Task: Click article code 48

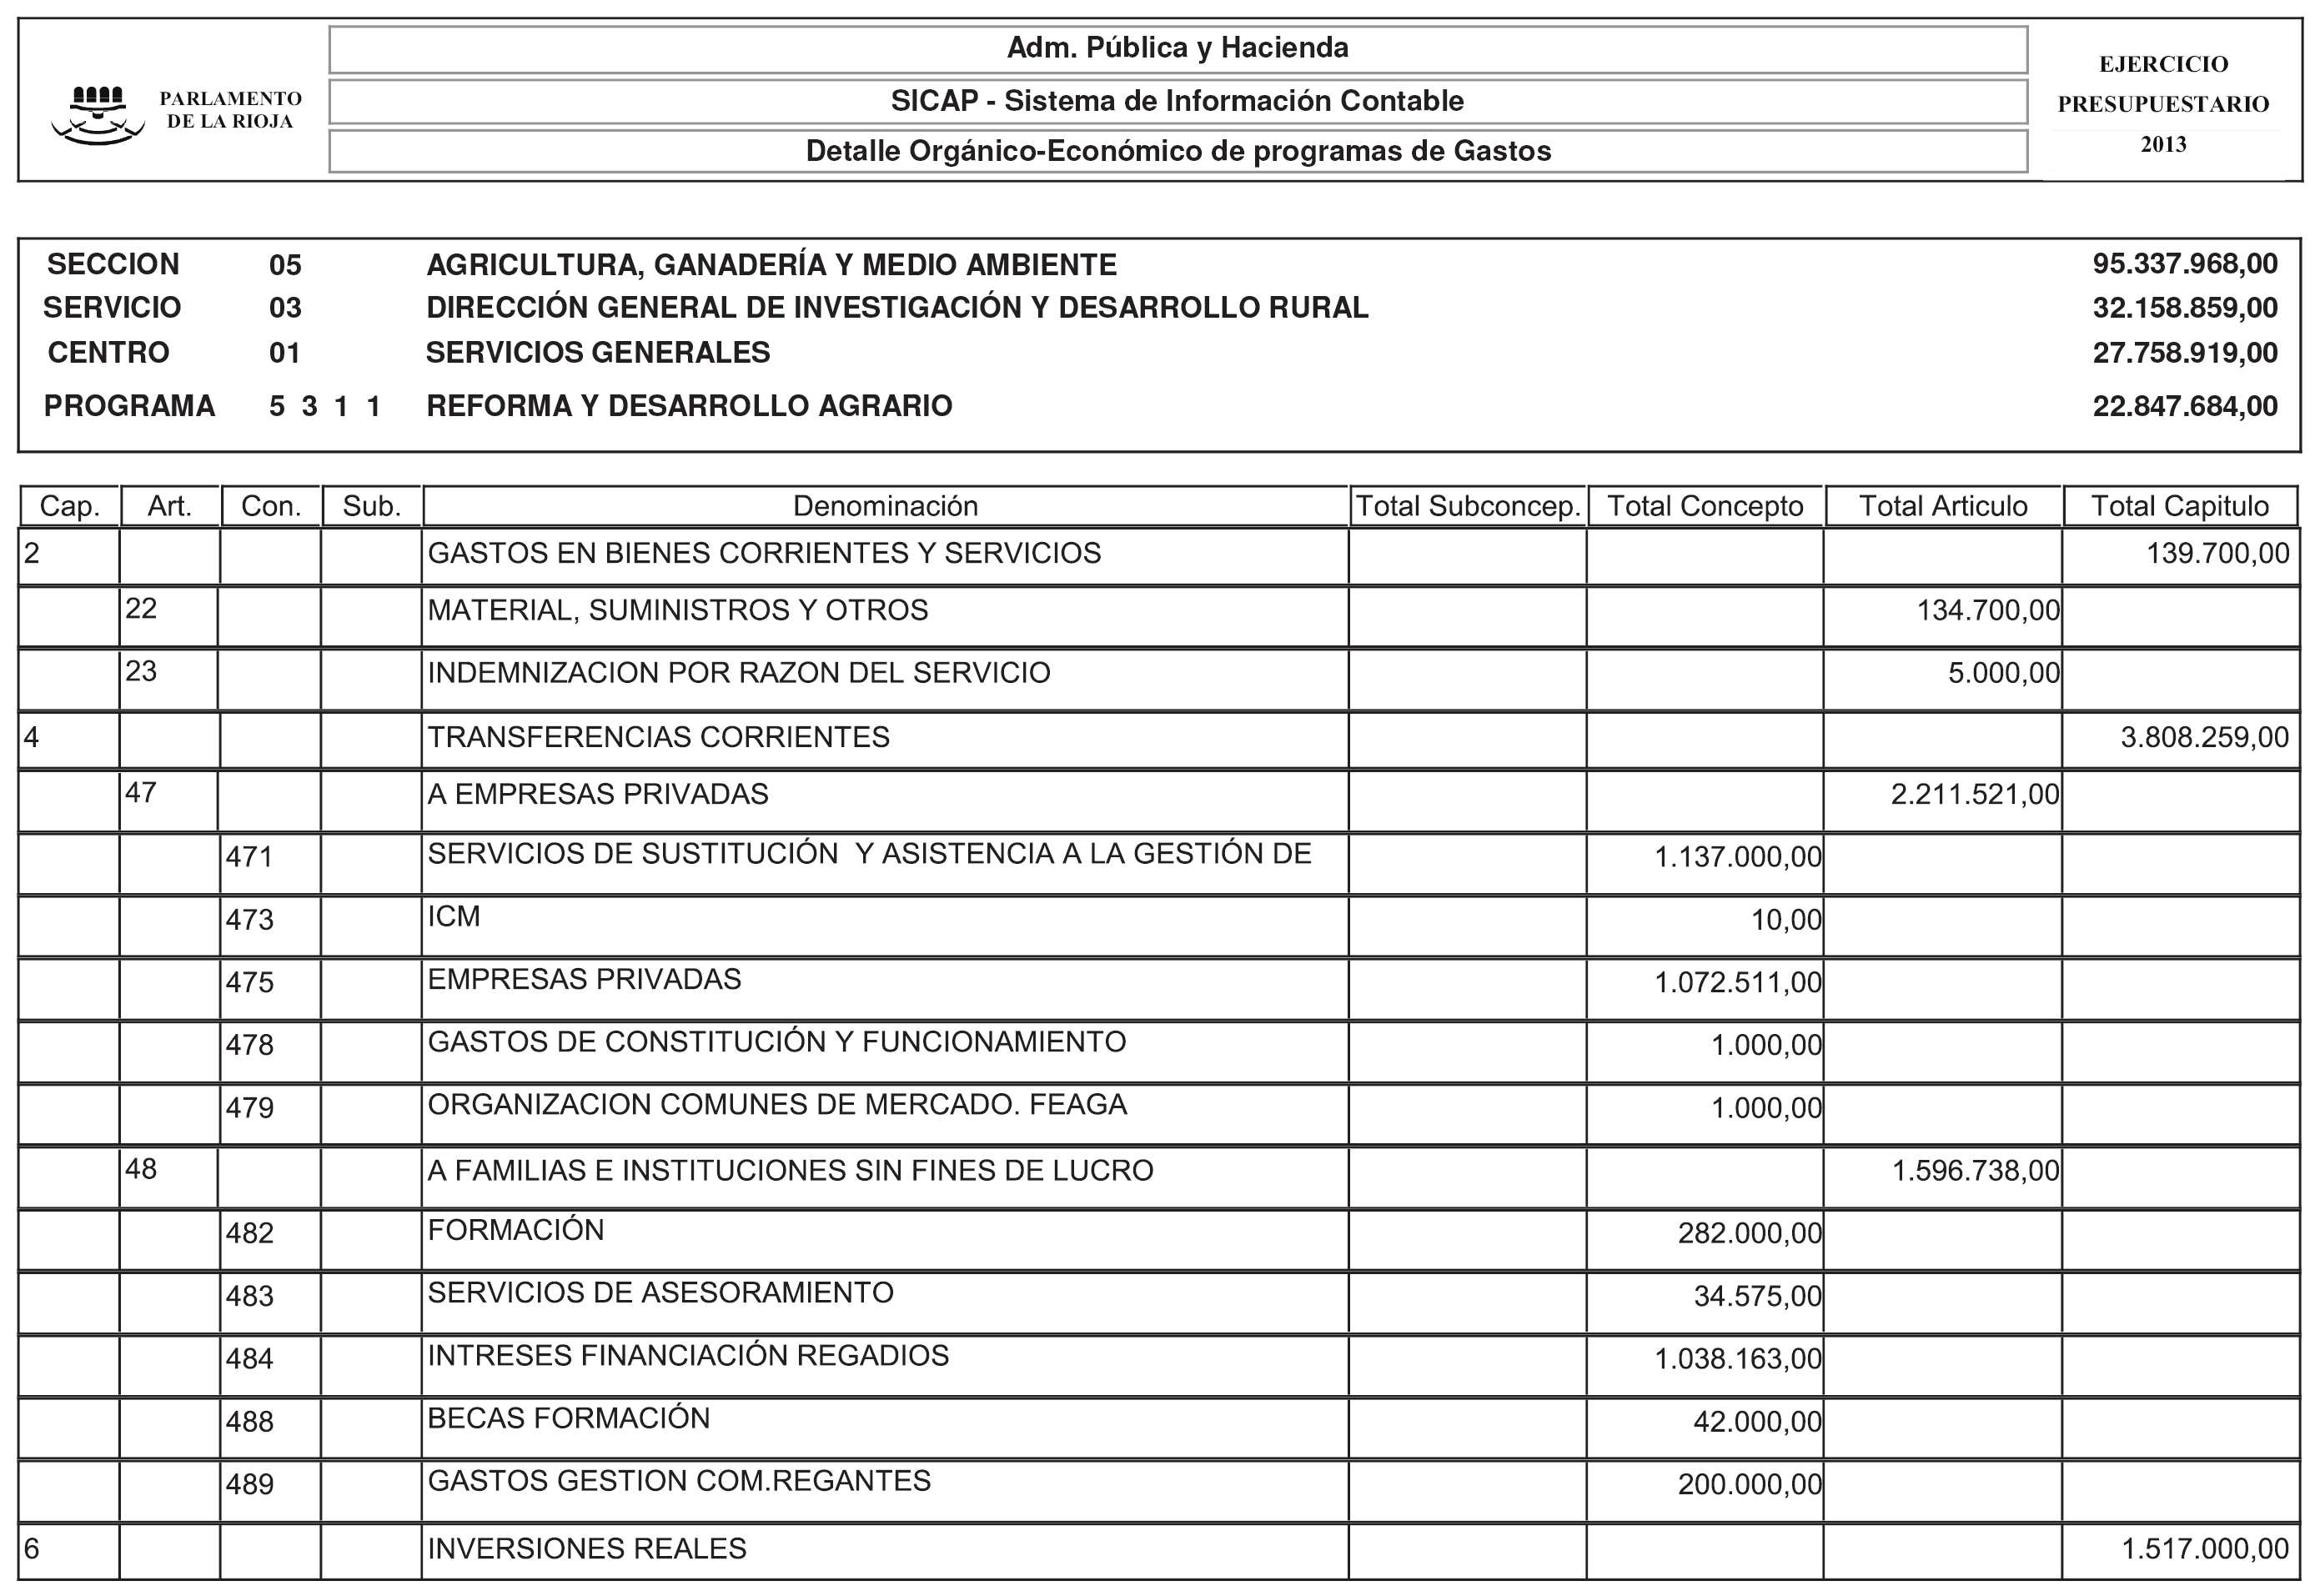Action: 141,1170
